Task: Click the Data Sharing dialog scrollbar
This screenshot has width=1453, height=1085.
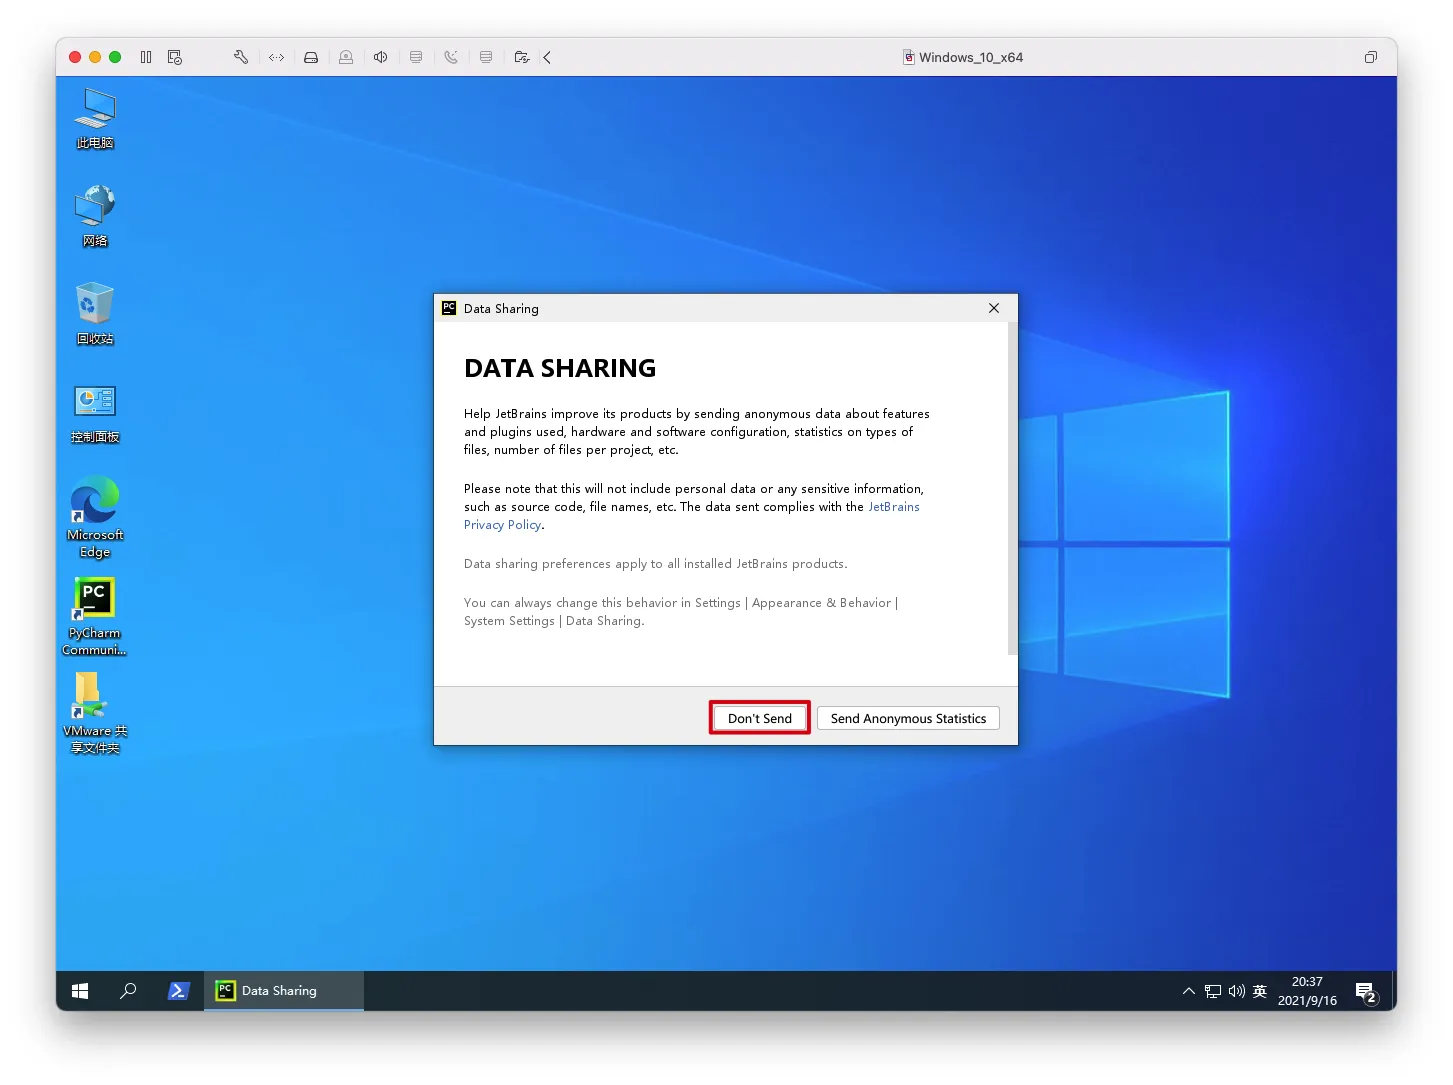Action: point(1012,490)
